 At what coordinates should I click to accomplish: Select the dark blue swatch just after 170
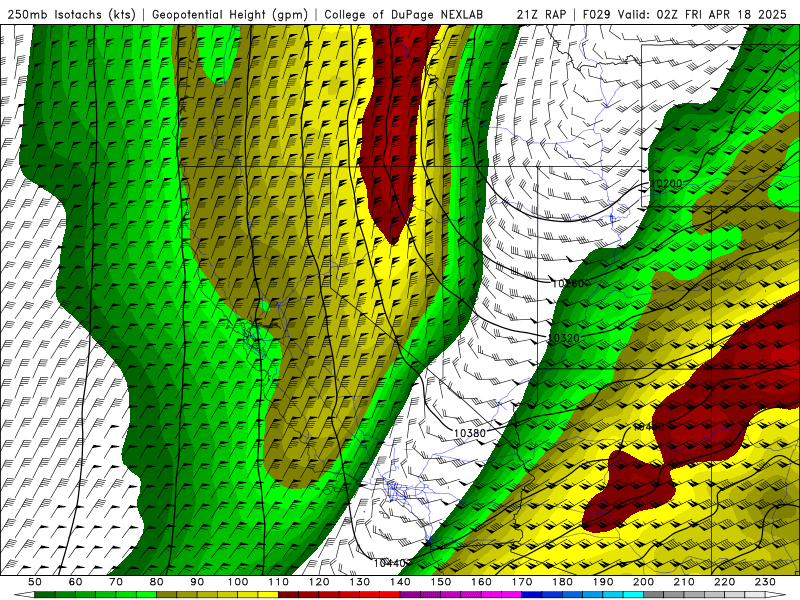532,595
